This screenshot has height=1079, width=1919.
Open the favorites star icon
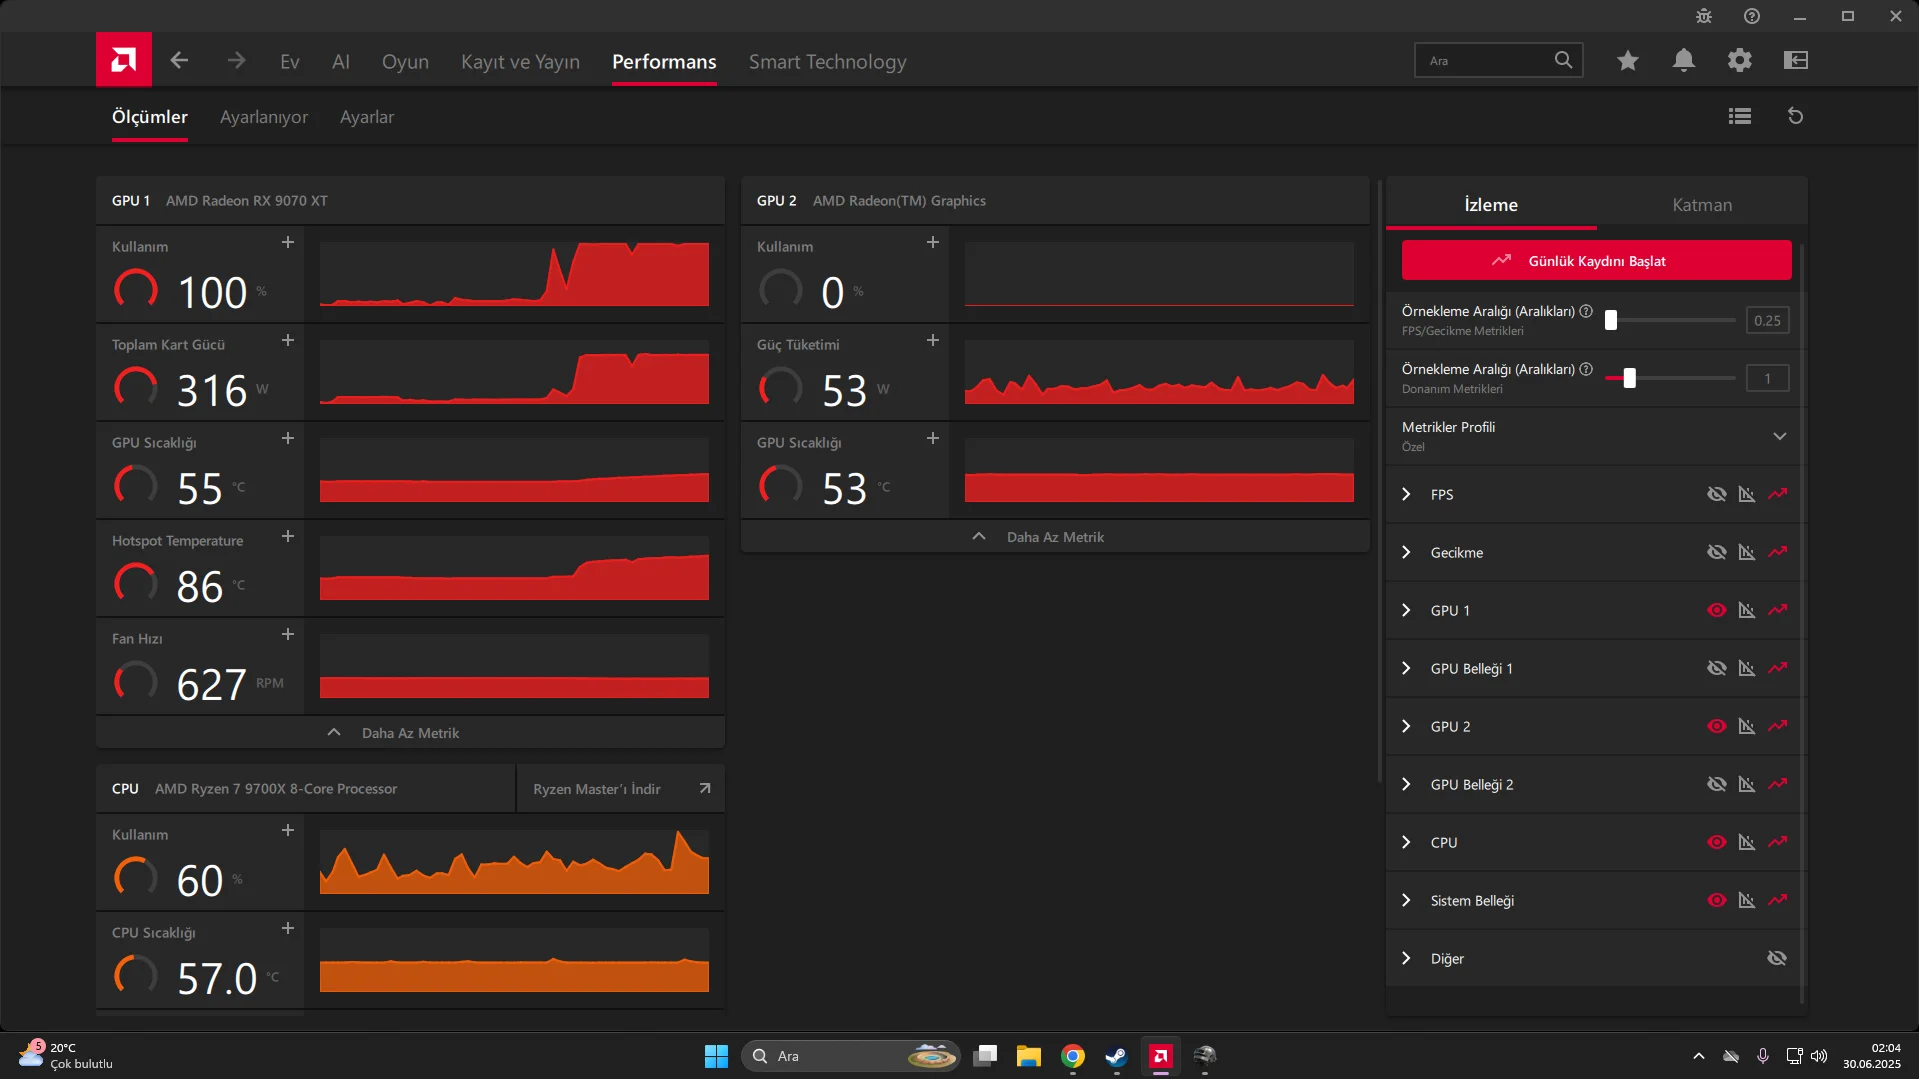pos(1627,61)
